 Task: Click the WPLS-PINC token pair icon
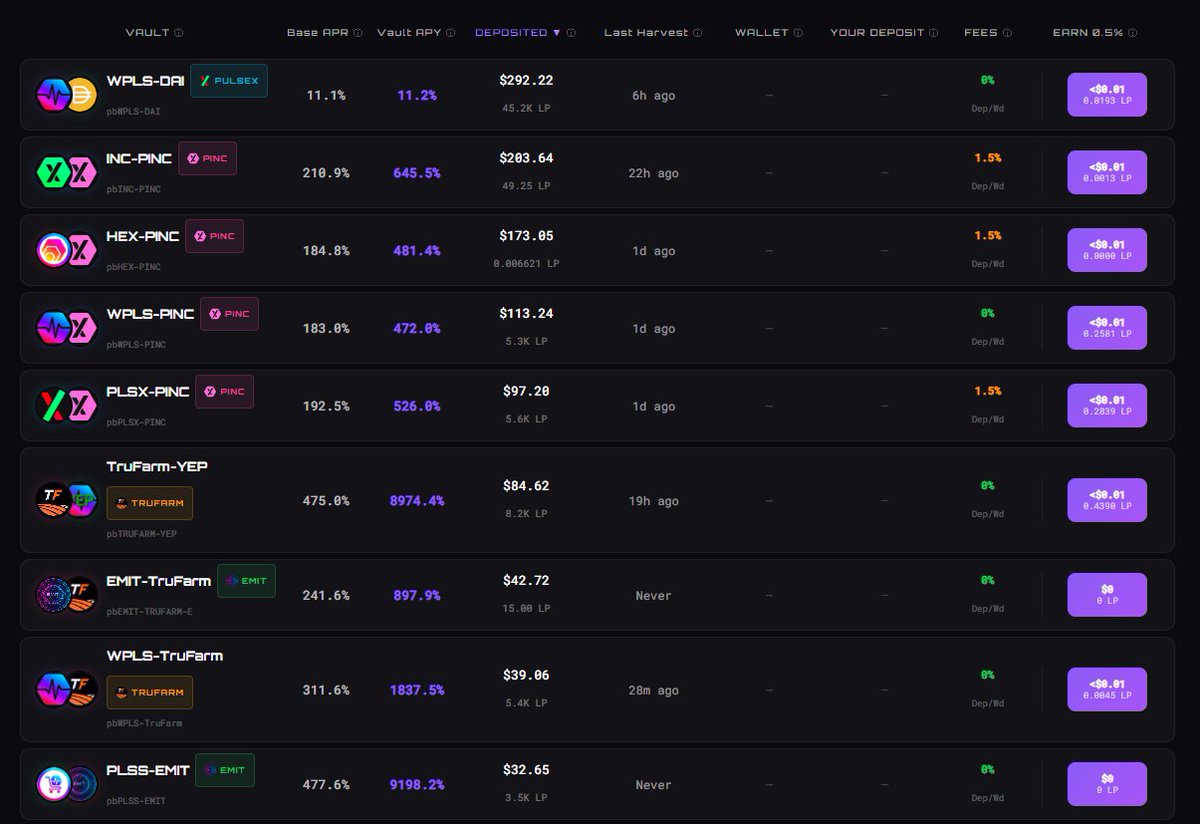[66, 328]
